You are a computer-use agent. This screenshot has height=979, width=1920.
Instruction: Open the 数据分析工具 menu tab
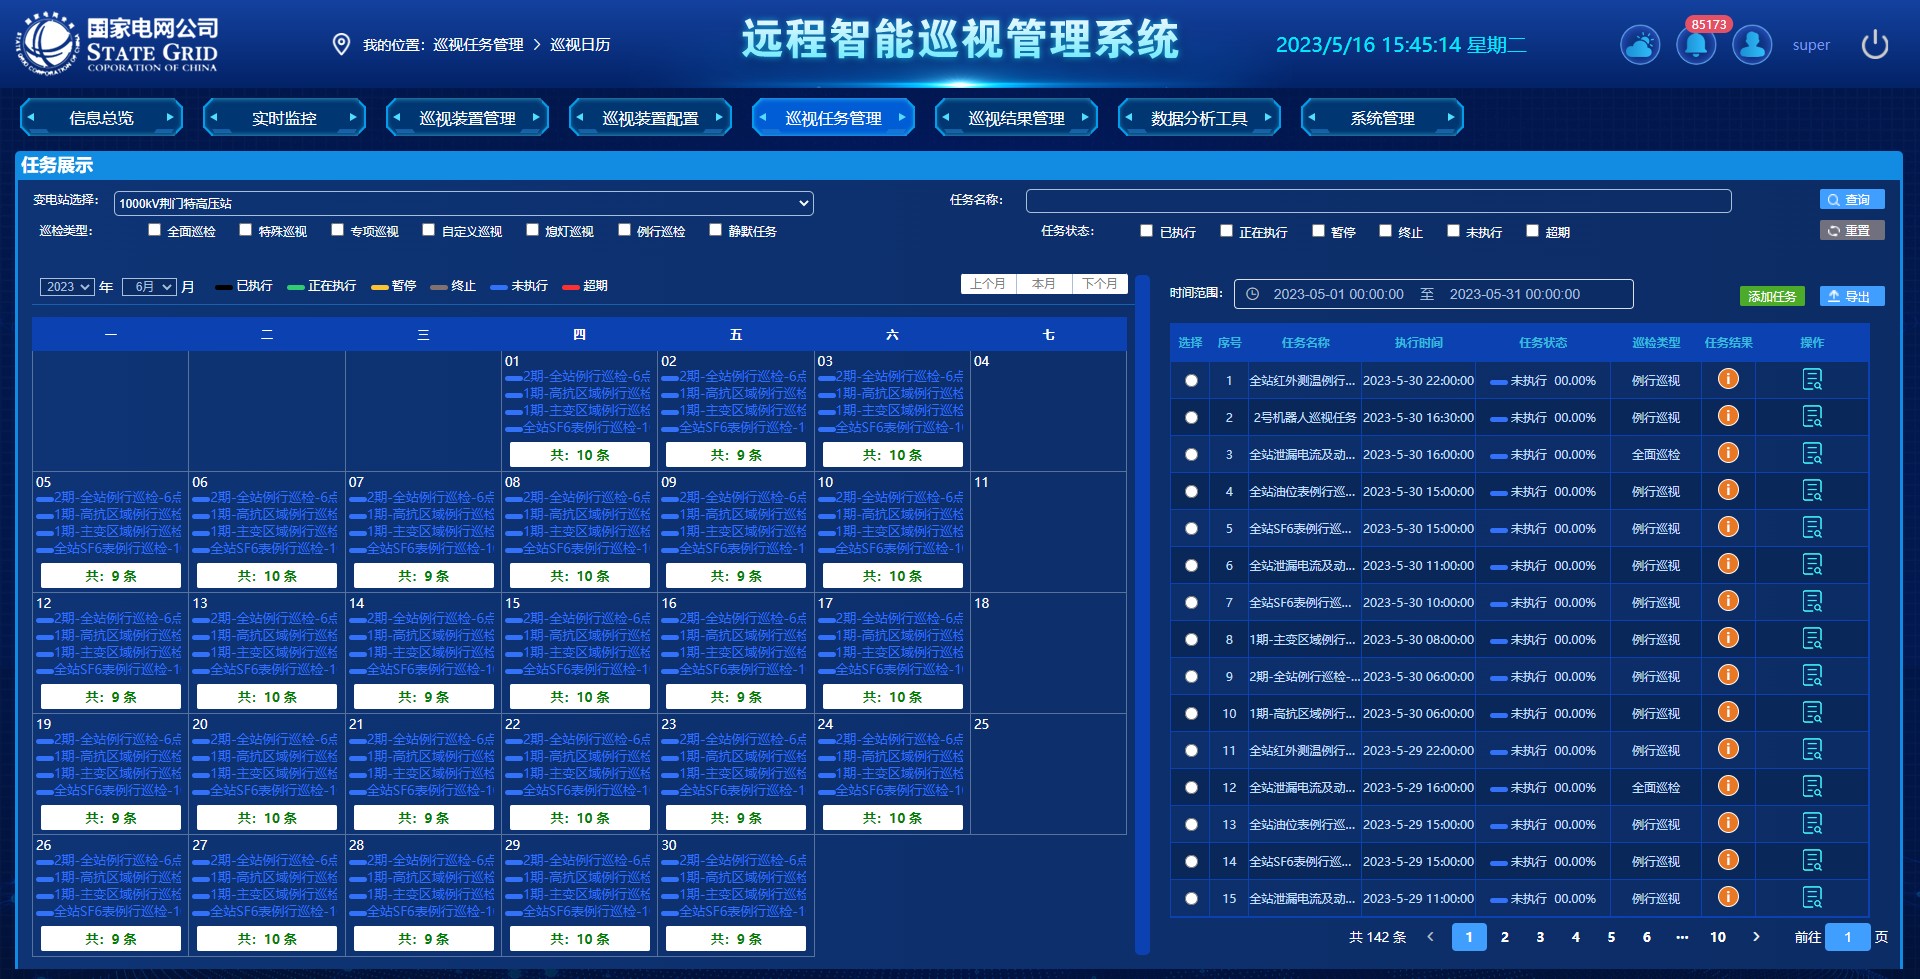click(1199, 118)
